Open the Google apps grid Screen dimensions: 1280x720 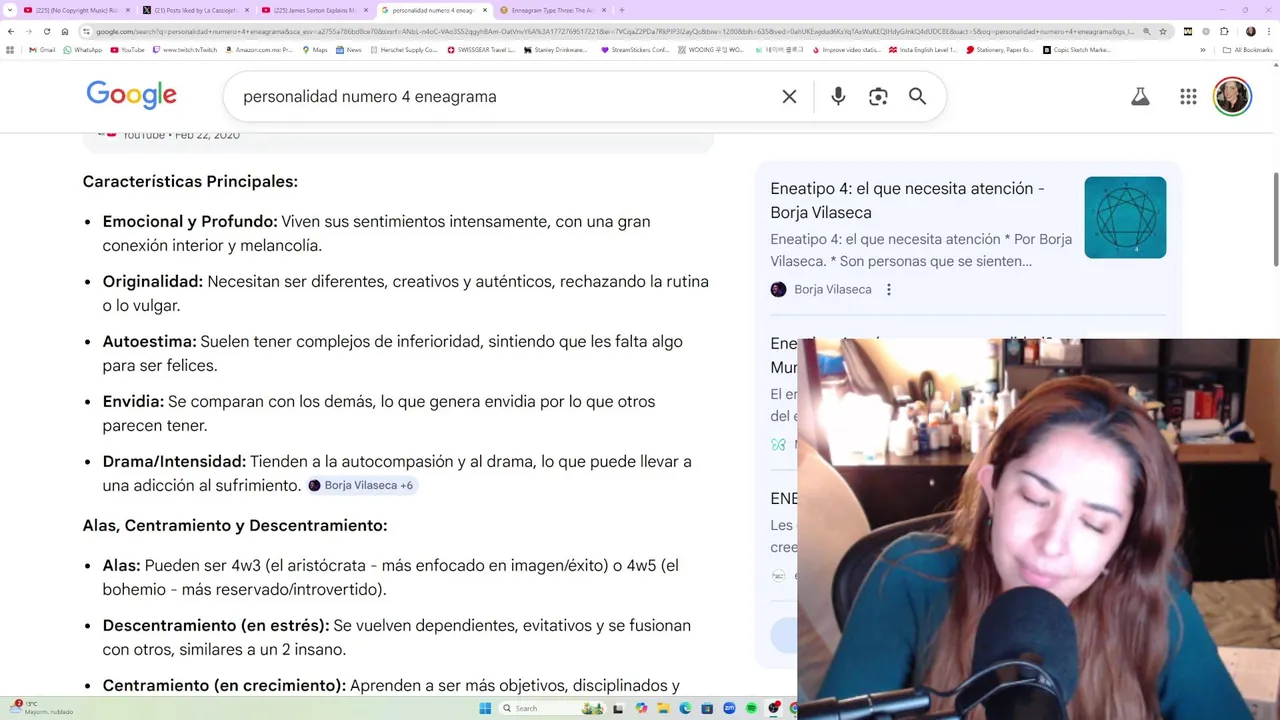click(1188, 97)
